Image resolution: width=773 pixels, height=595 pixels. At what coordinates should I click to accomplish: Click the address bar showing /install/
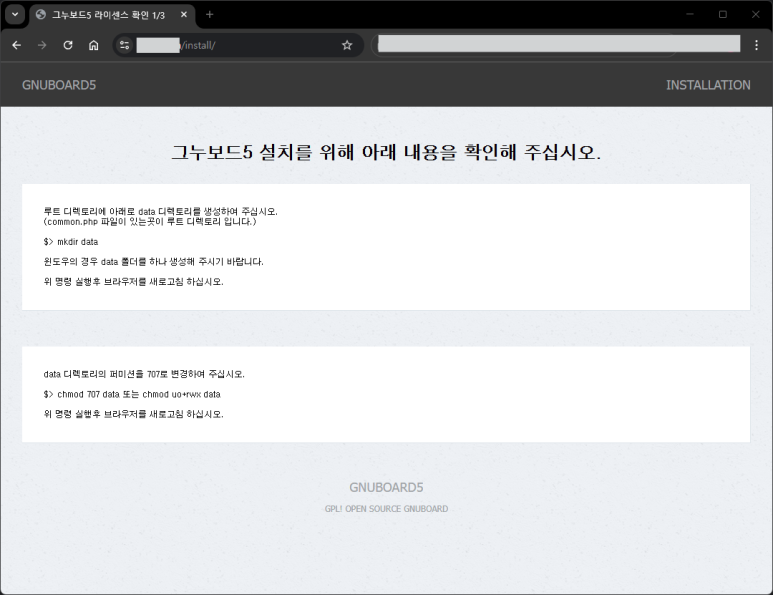[237, 45]
